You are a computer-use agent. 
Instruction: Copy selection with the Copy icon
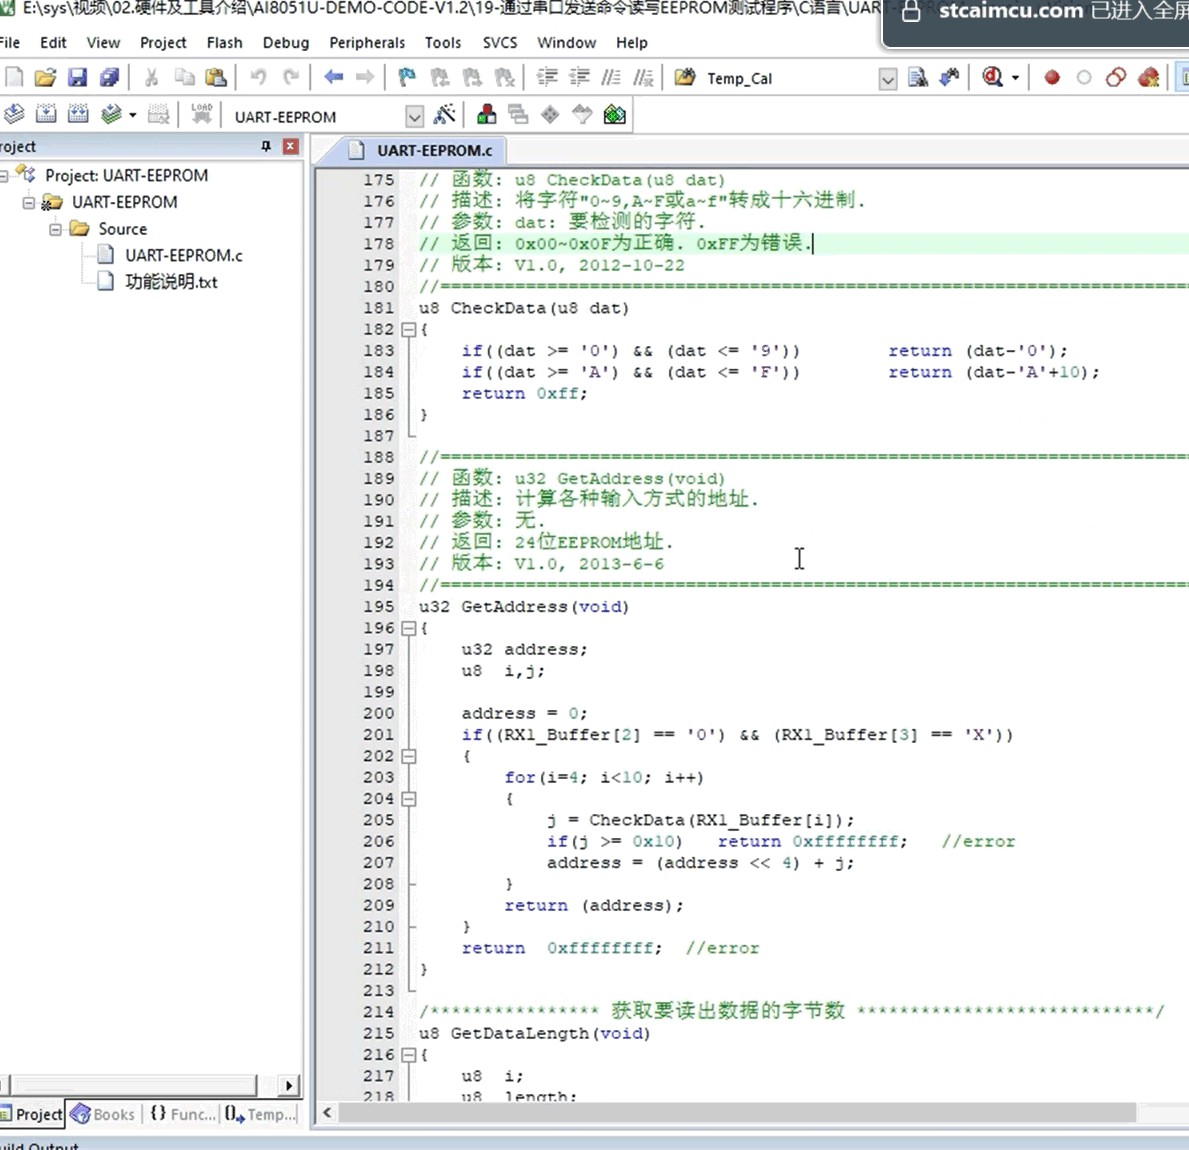coord(184,77)
